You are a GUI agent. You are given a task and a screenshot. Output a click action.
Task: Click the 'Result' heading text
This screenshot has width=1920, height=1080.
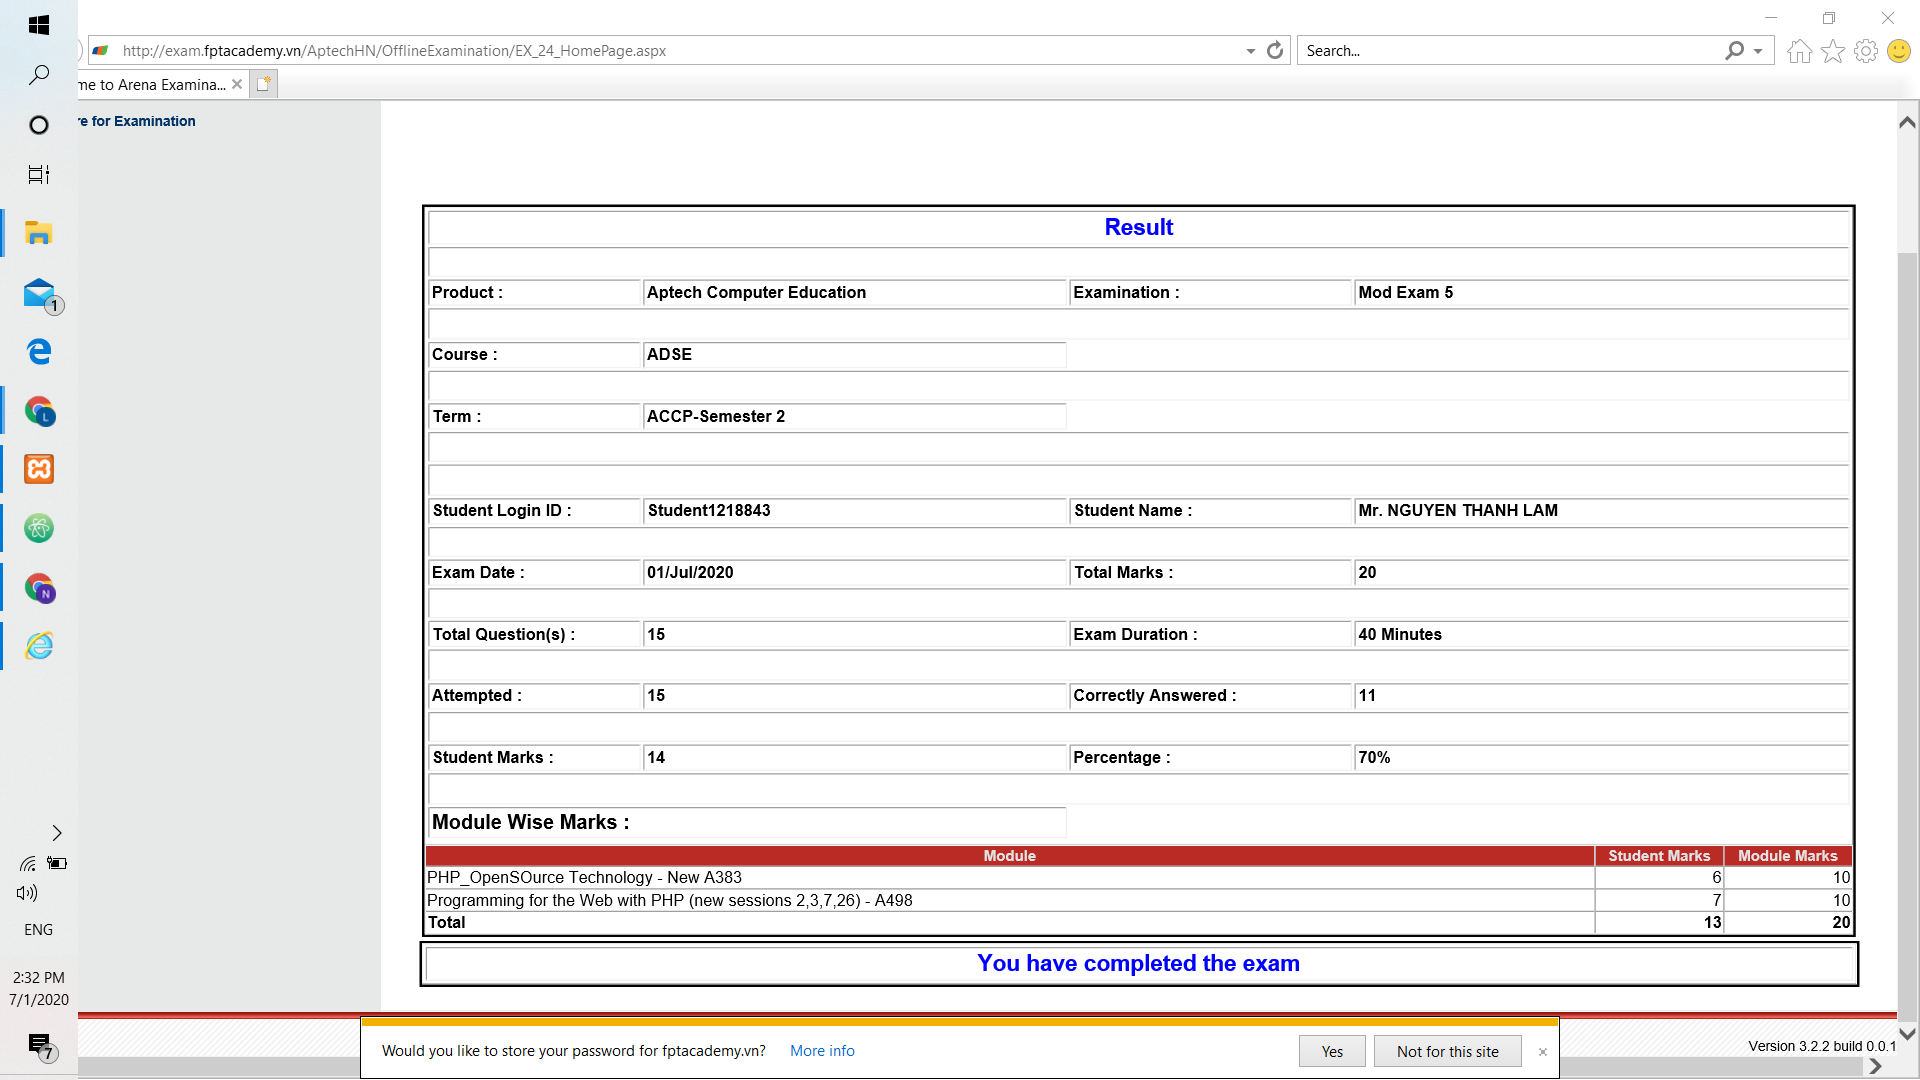click(x=1138, y=227)
